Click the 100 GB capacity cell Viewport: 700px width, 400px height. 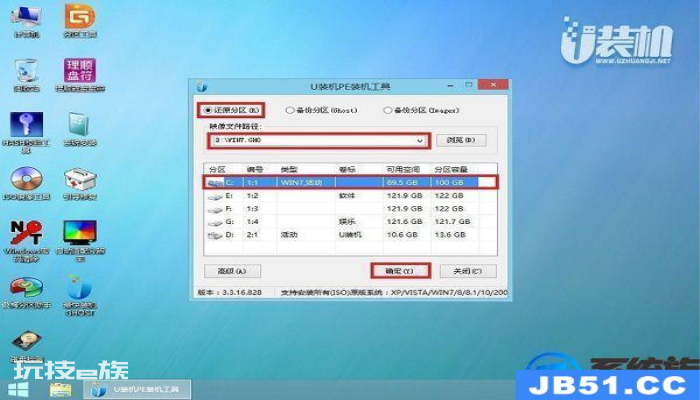[x=449, y=183]
